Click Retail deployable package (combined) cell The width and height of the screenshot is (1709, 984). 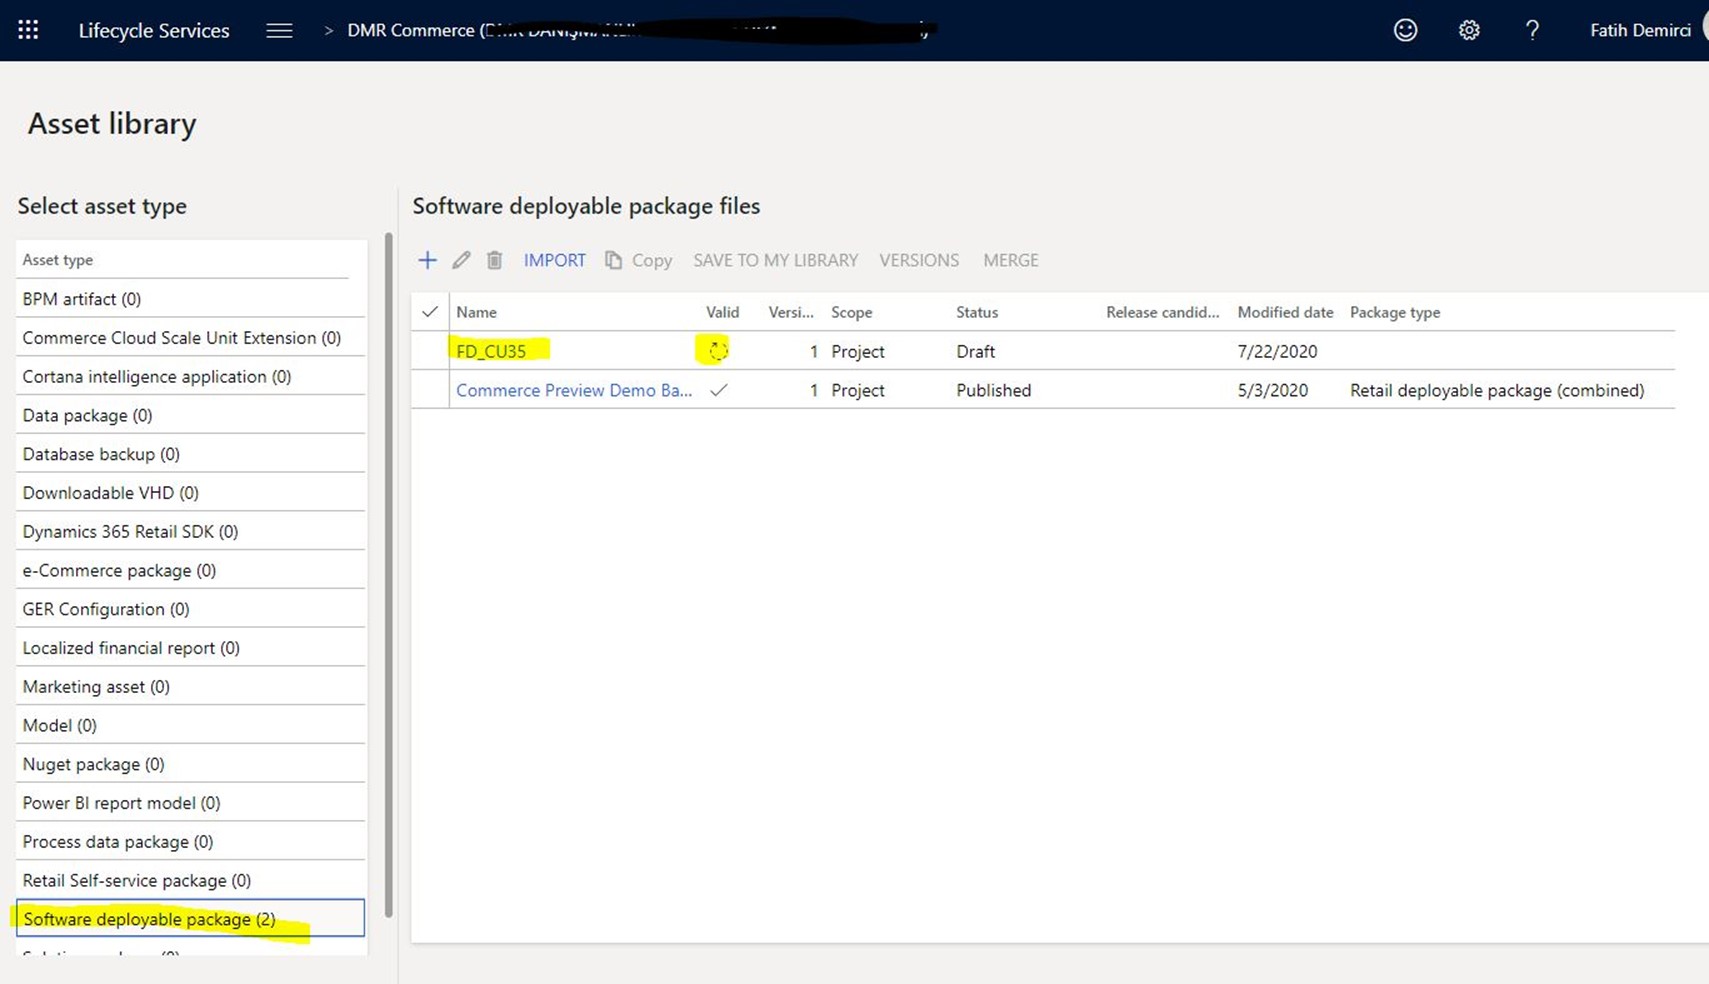tap(1497, 390)
